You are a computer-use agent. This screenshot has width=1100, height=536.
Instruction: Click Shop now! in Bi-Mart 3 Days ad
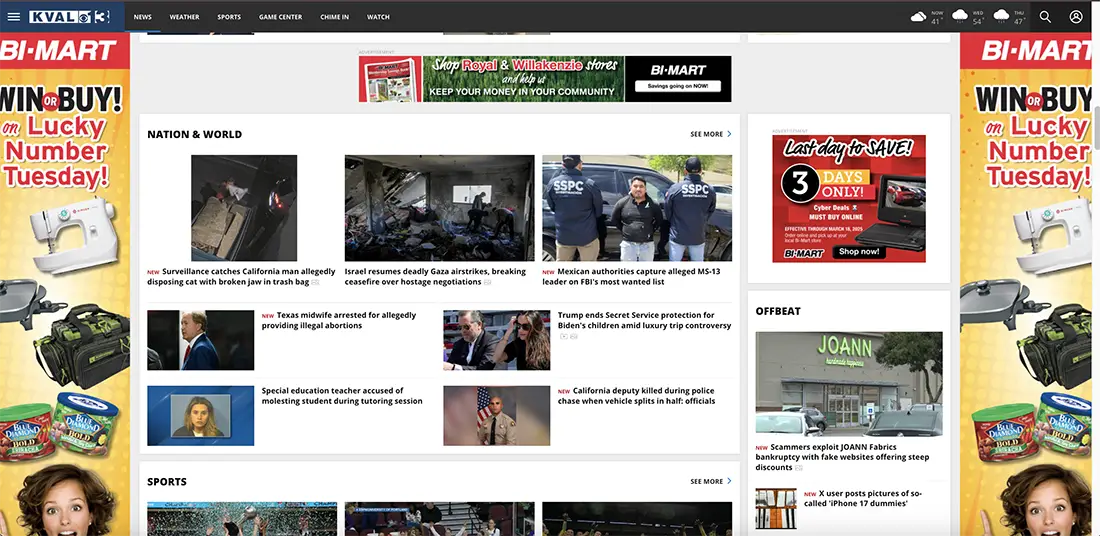tap(859, 251)
